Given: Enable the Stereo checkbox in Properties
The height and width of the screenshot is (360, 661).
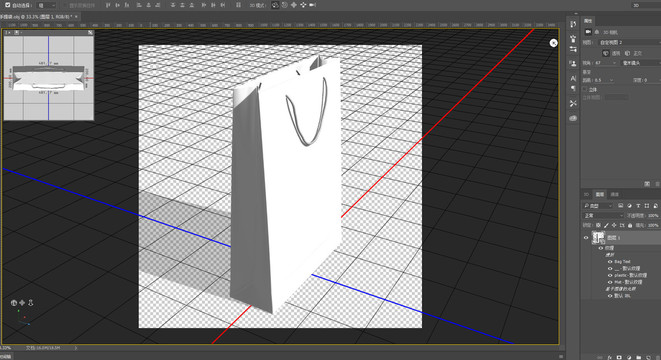Looking at the screenshot, I should click(x=585, y=89).
